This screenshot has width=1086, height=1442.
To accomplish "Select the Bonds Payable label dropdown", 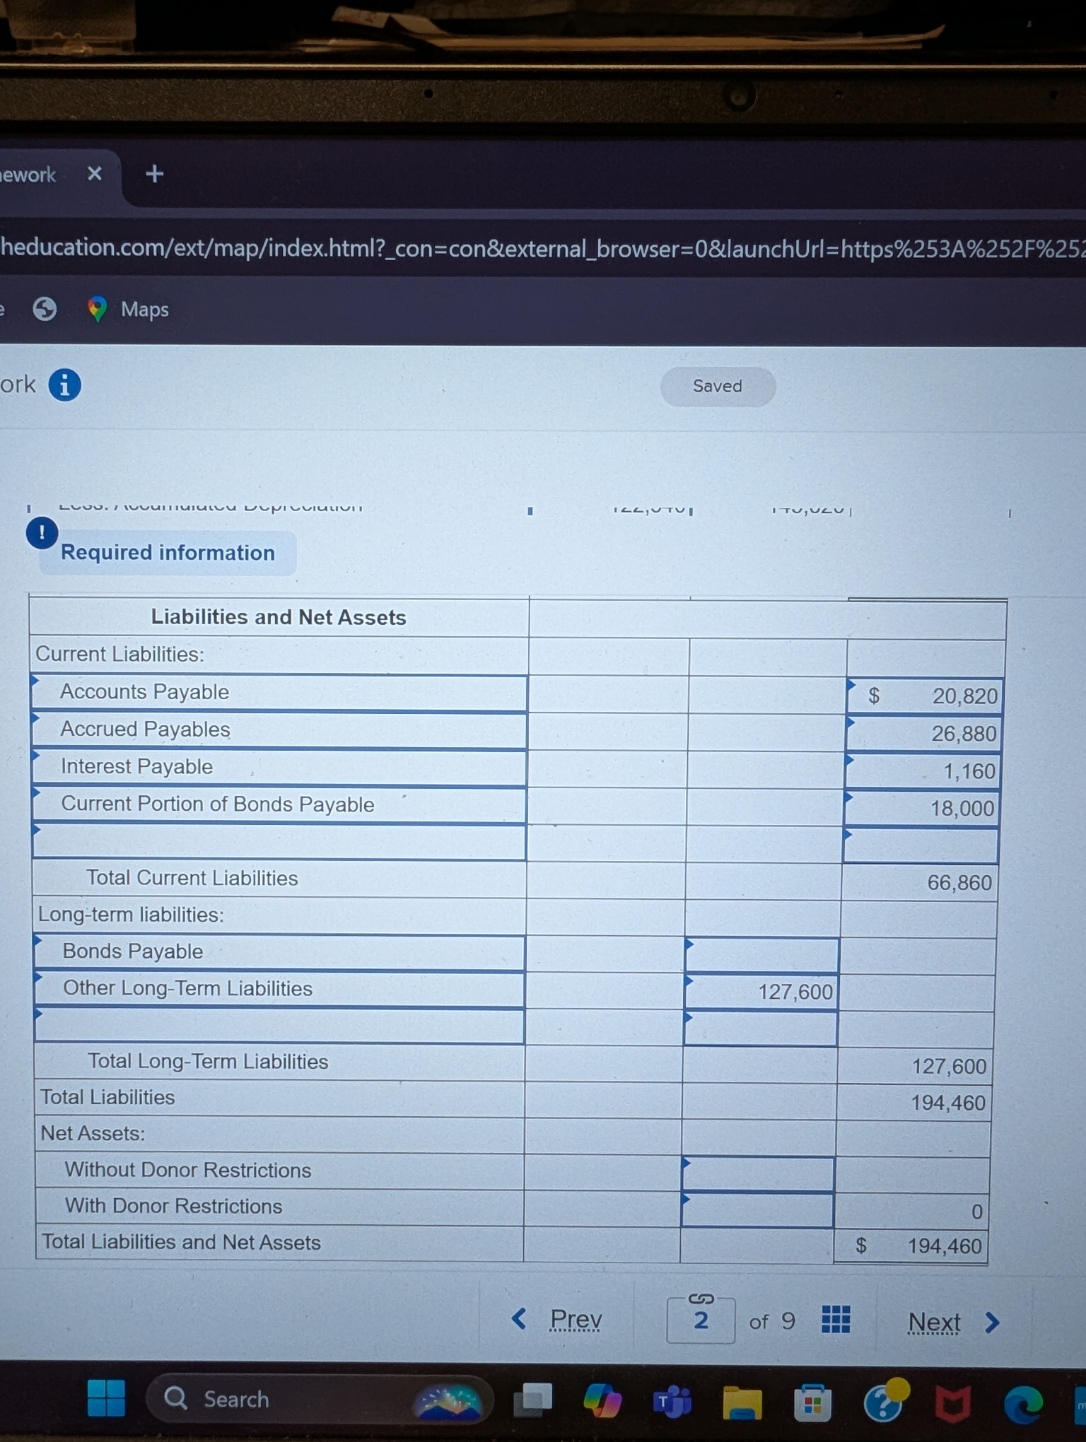I will tap(279, 952).
